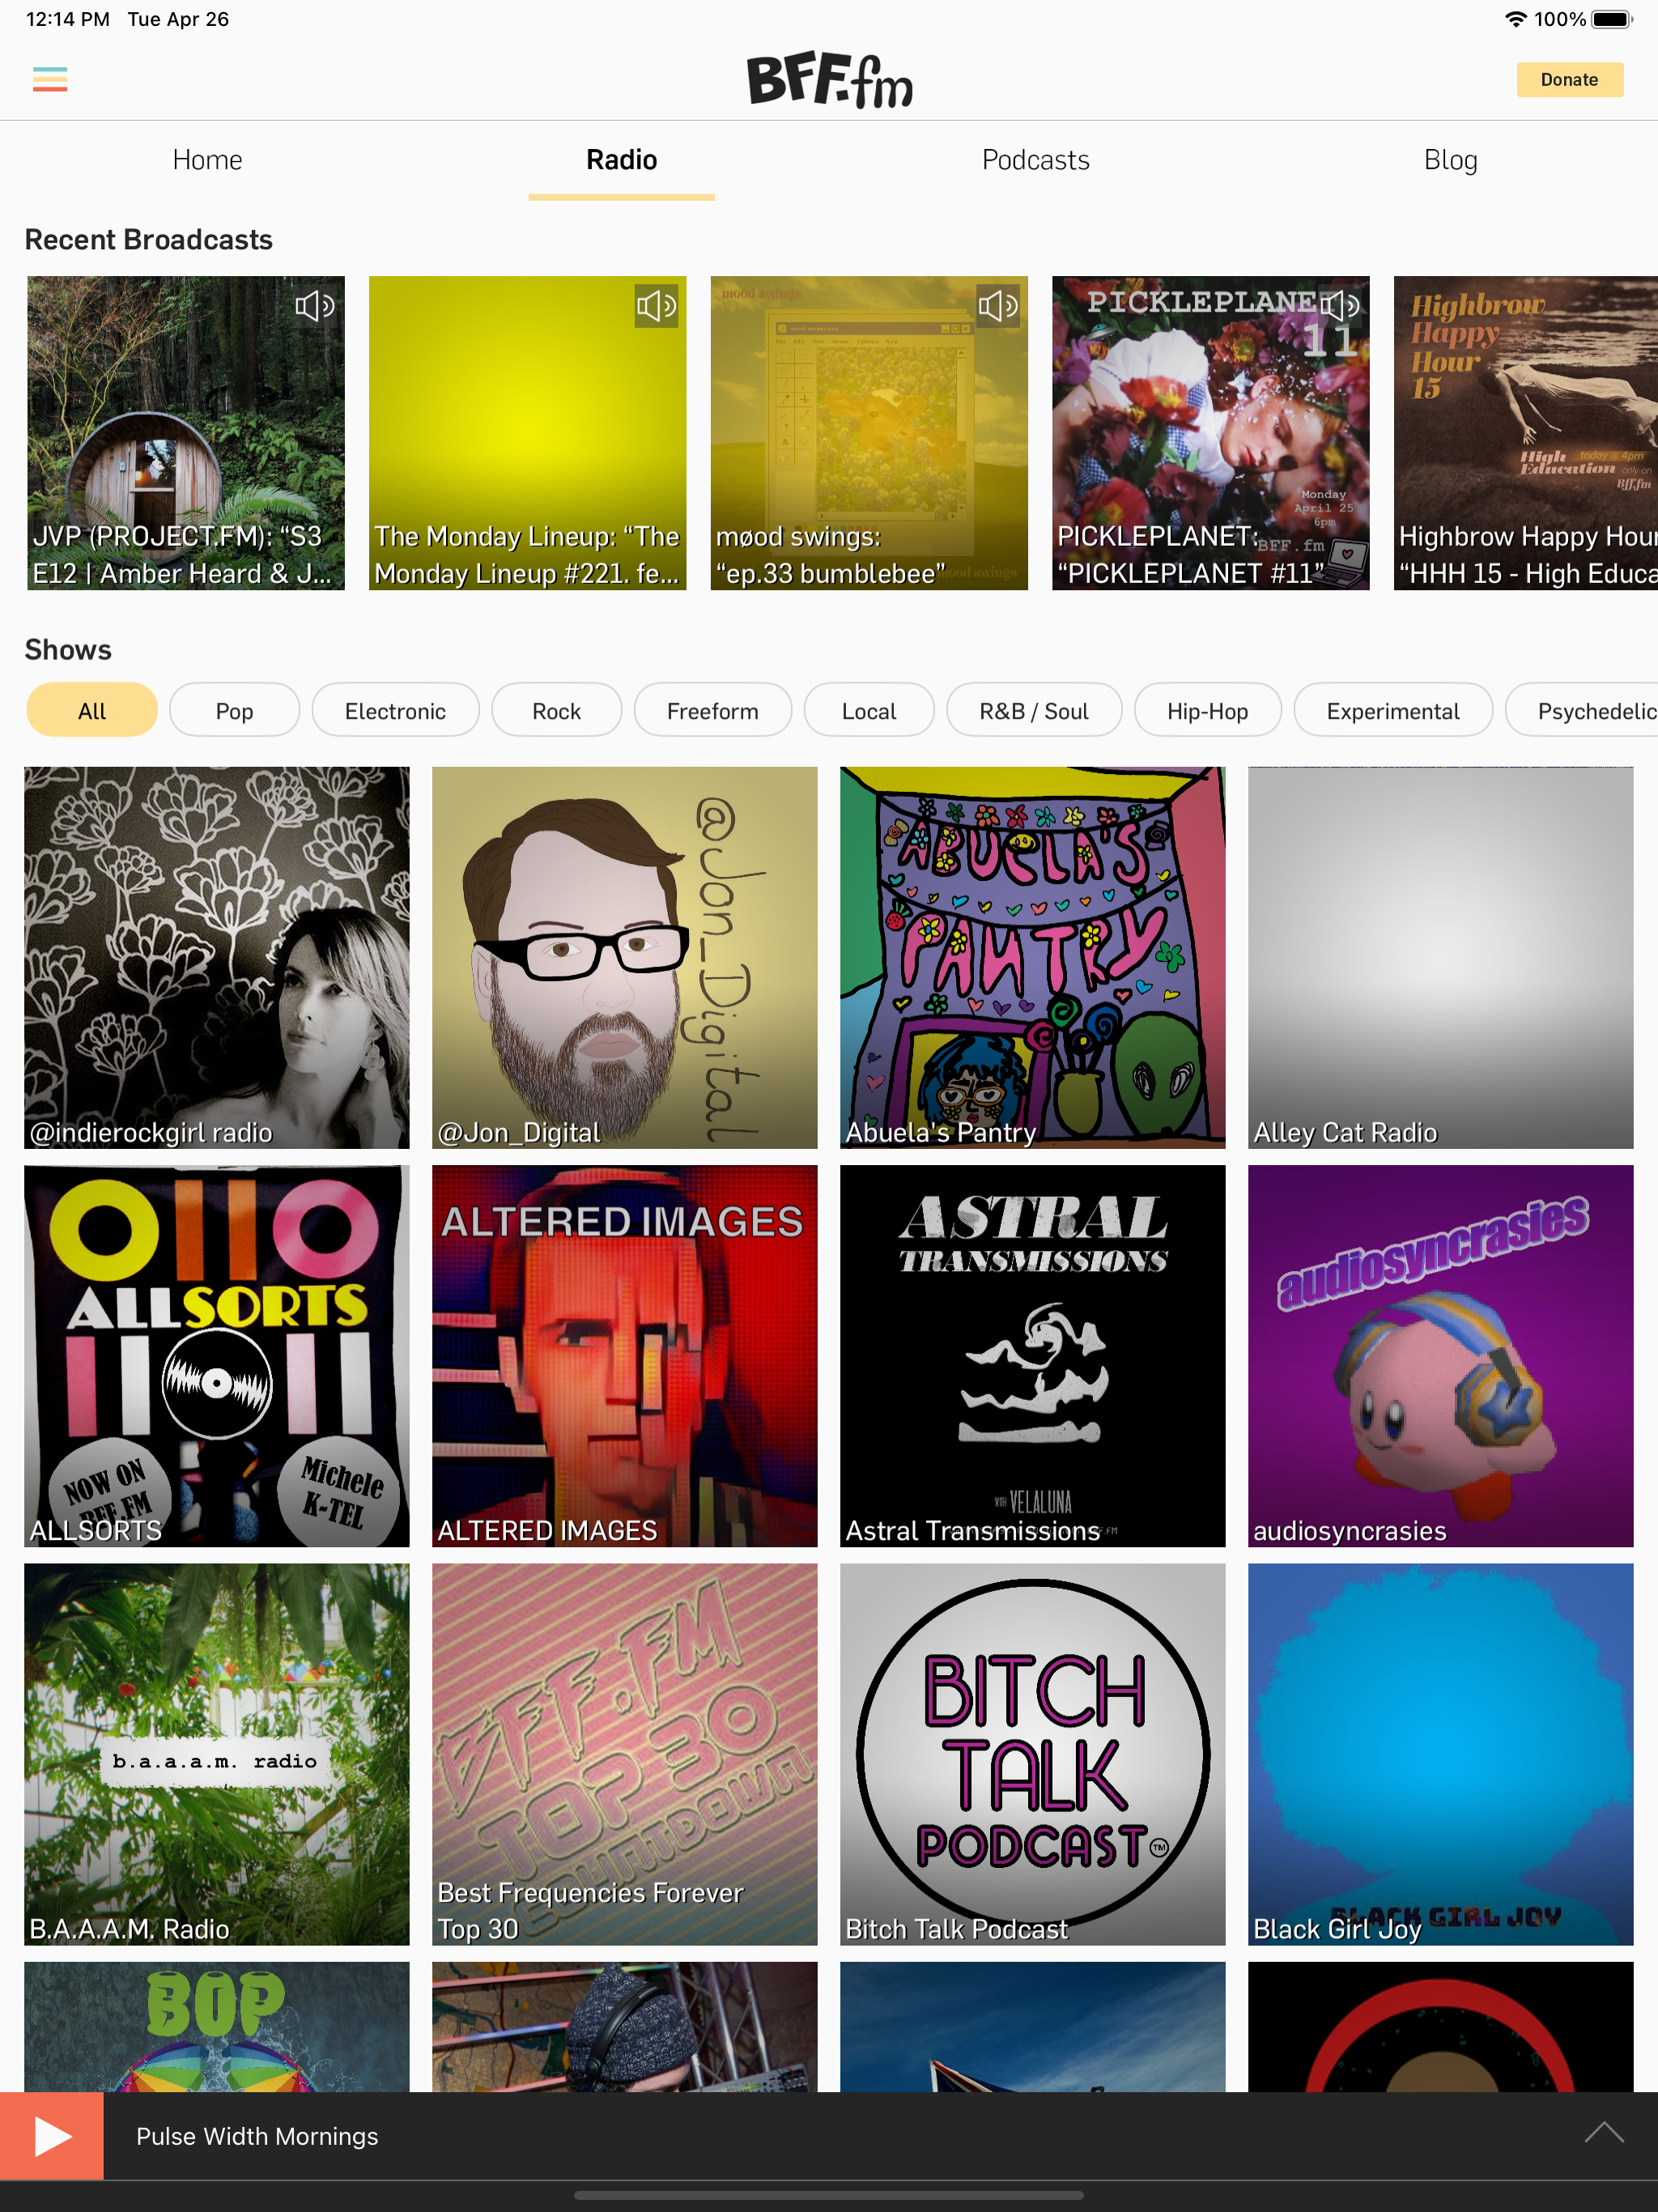The height and width of the screenshot is (2212, 1658).
Task: Open Abuela's Pantry show
Action: click(x=1032, y=957)
